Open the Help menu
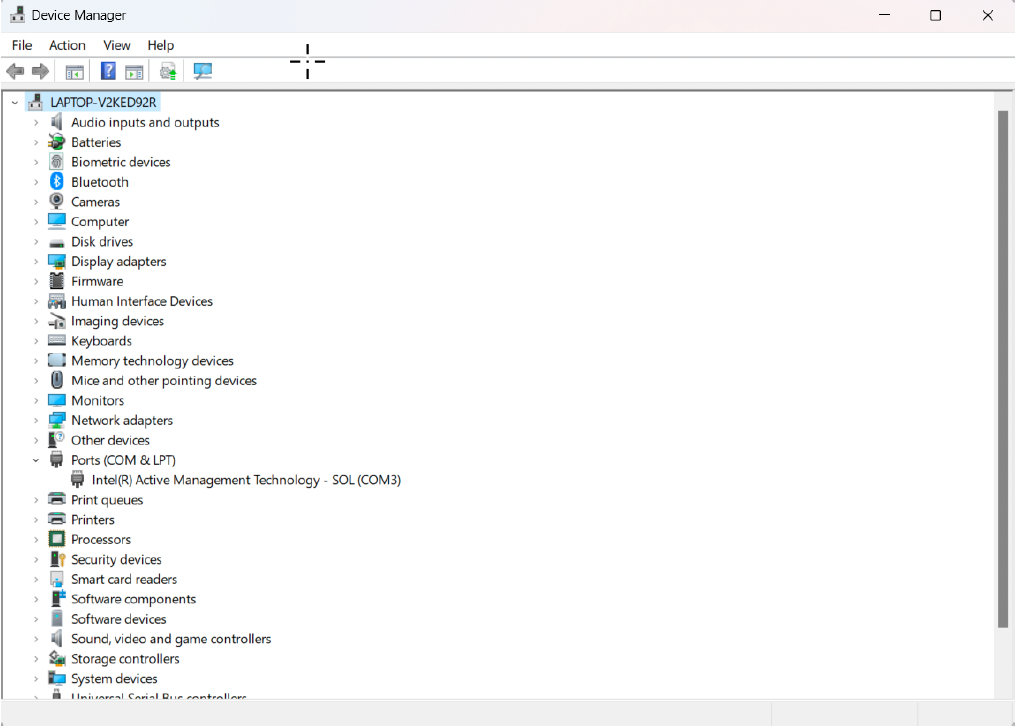The width and height of the screenshot is (1016, 728). [x=161, y=45]
